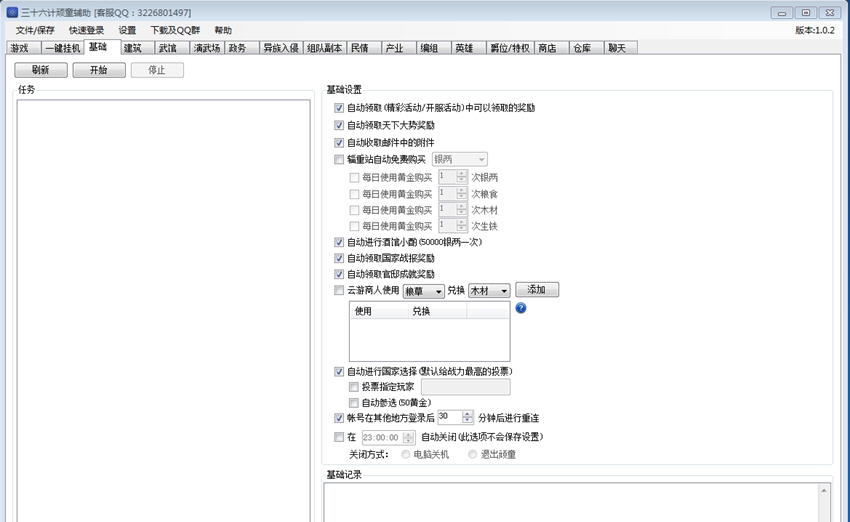The width and height of the screenshot is (850, 522).
Task: Click the blue help question mark icon
Action: (x=520, y=308)
